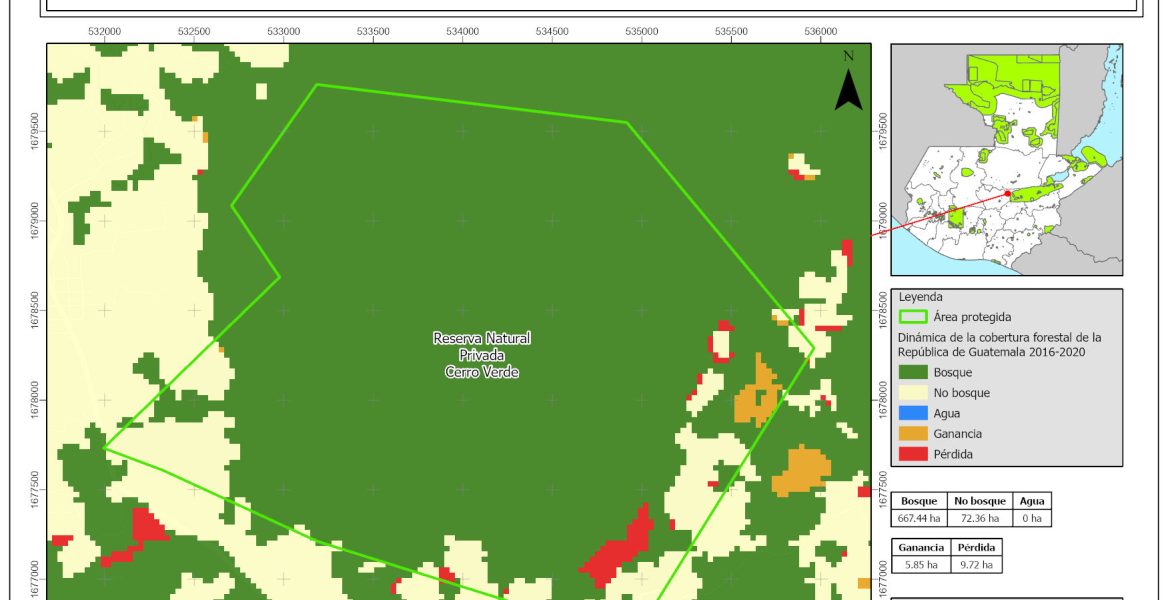Select the green Área protegida outline symbol
Image resolution: width=1170 pixels, height=600 pixels.
tap(914, 317)
